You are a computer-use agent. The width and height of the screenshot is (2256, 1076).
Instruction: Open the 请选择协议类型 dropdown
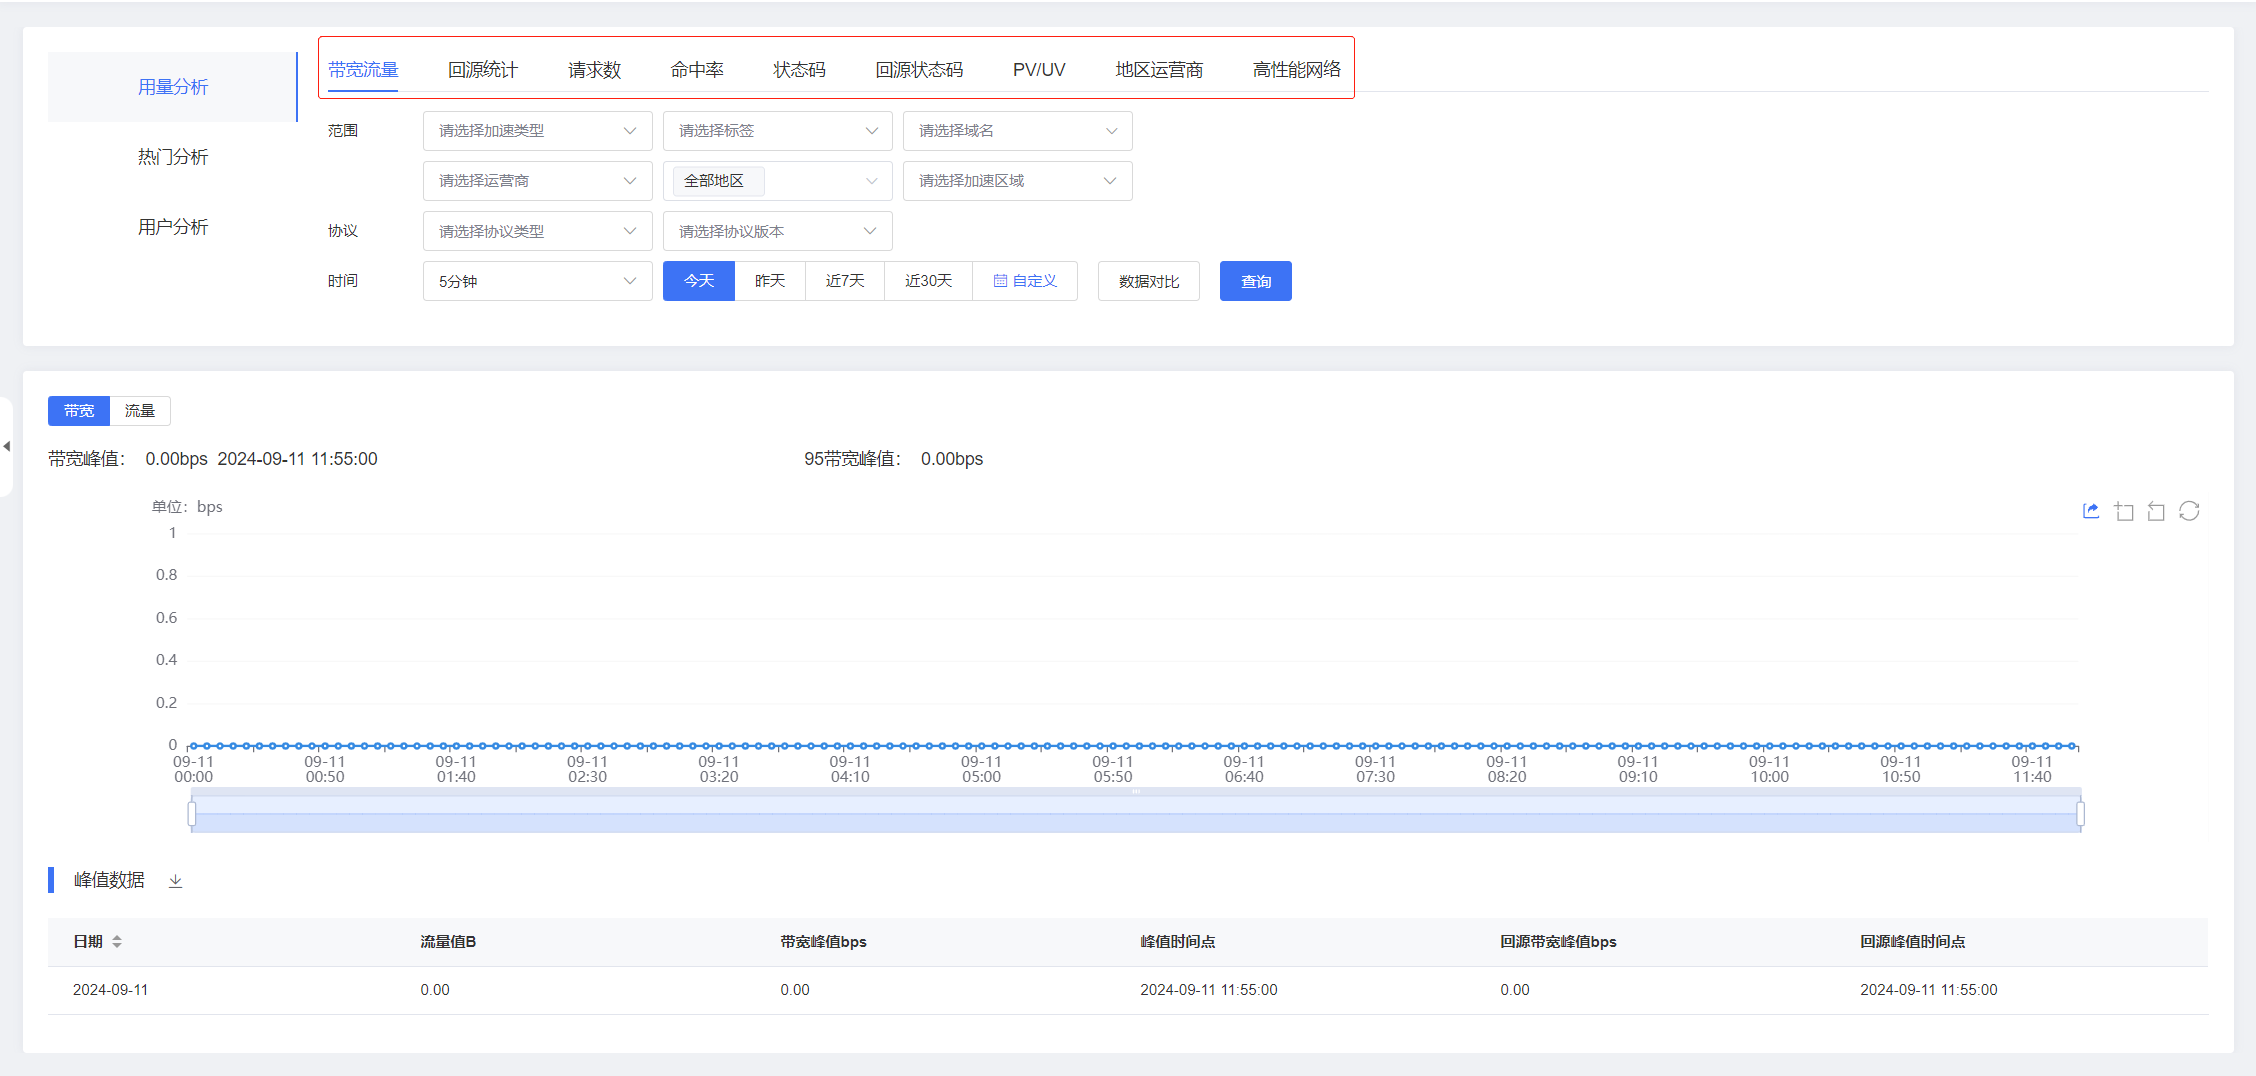click(538, 231)
